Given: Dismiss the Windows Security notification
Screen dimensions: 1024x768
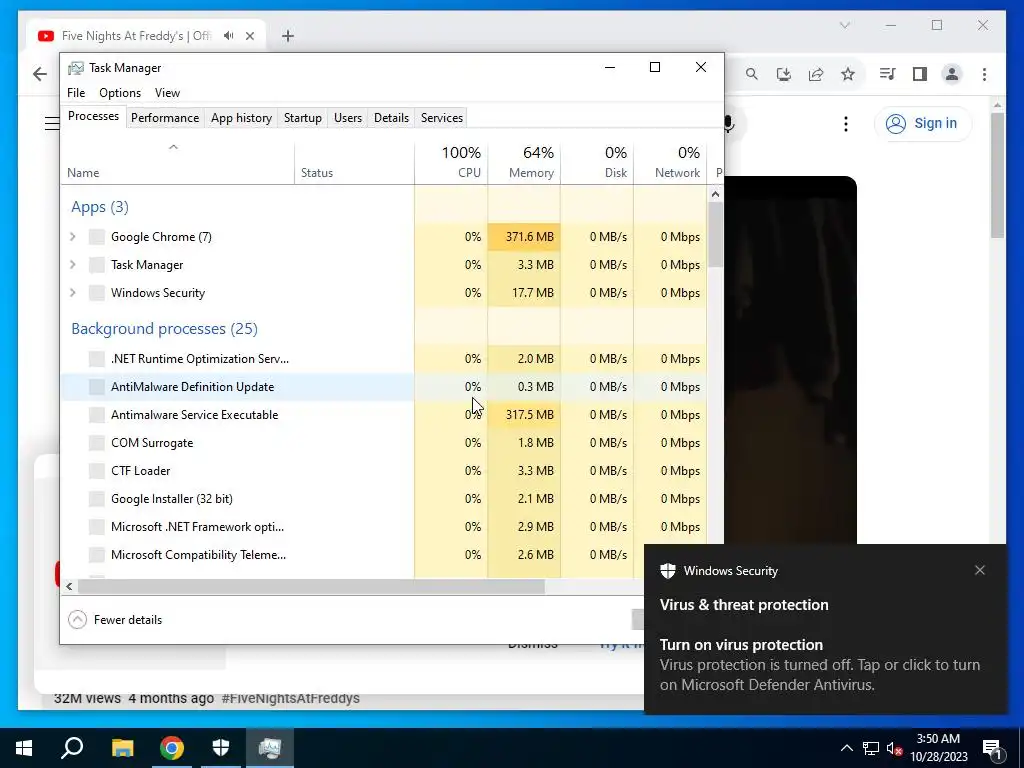Looking at the screenshot, I should [x=980, y=570].
